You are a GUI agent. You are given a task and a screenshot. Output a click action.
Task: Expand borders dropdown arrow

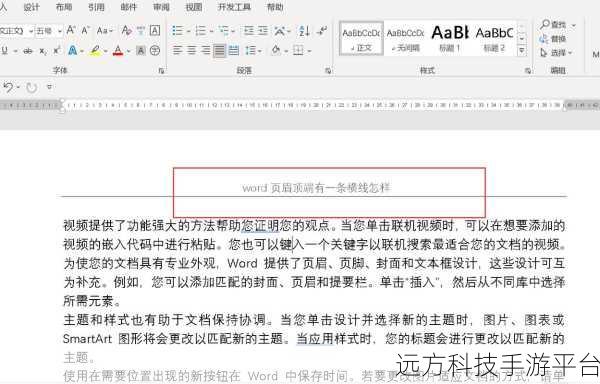coord(309,51)
